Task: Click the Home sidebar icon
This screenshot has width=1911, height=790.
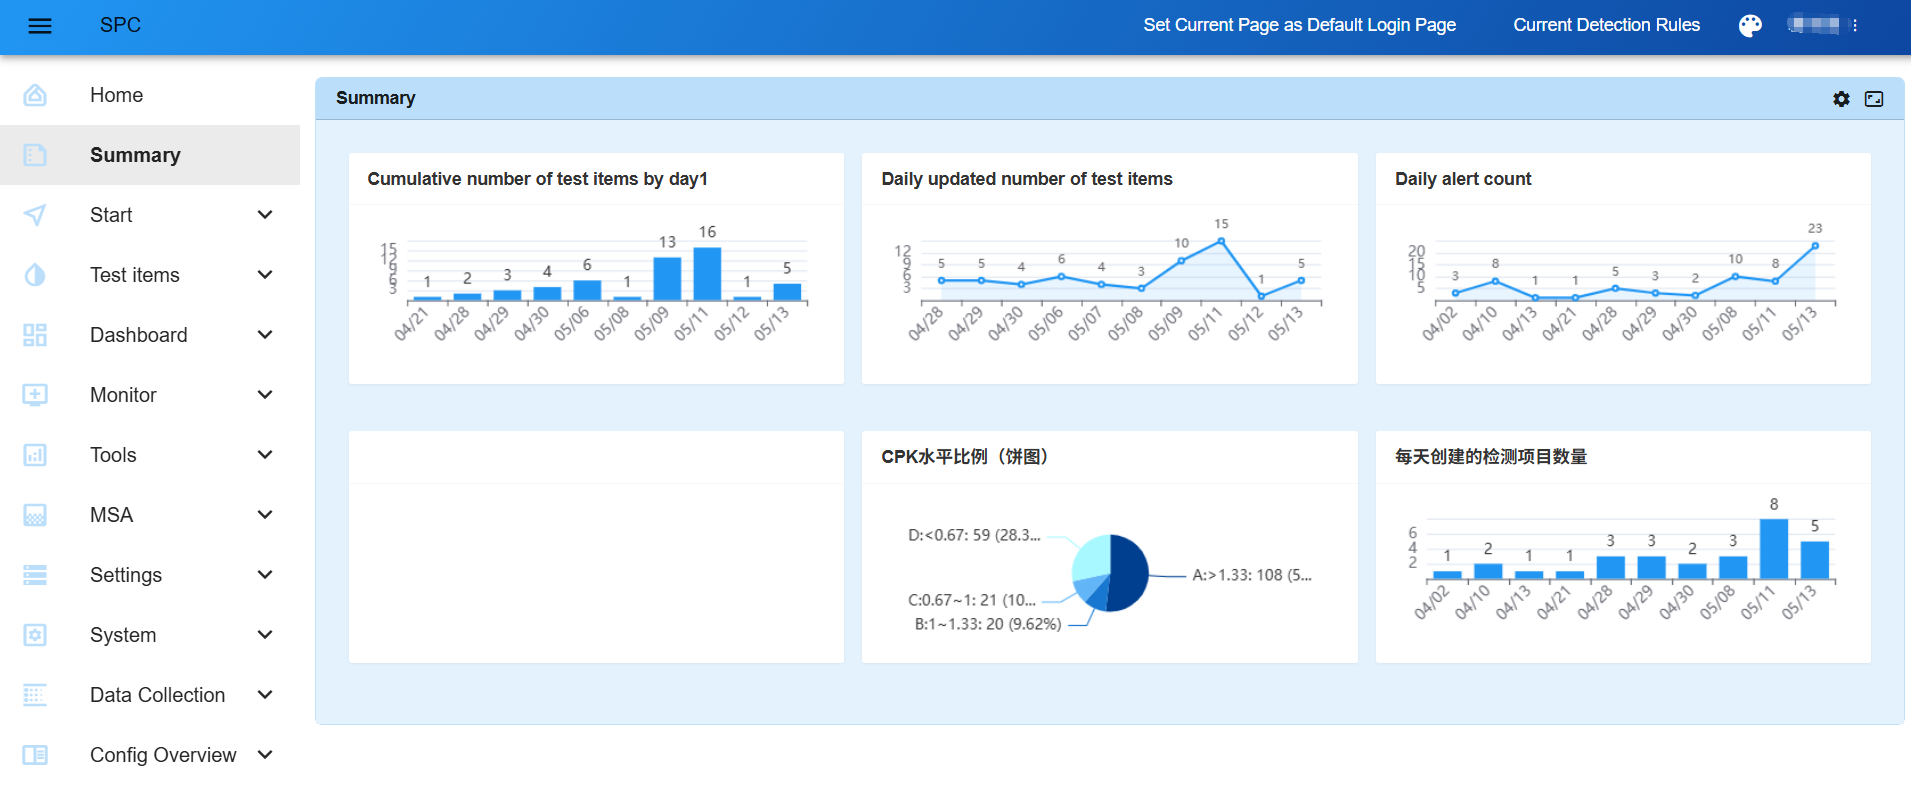Action: click(35, 95)
